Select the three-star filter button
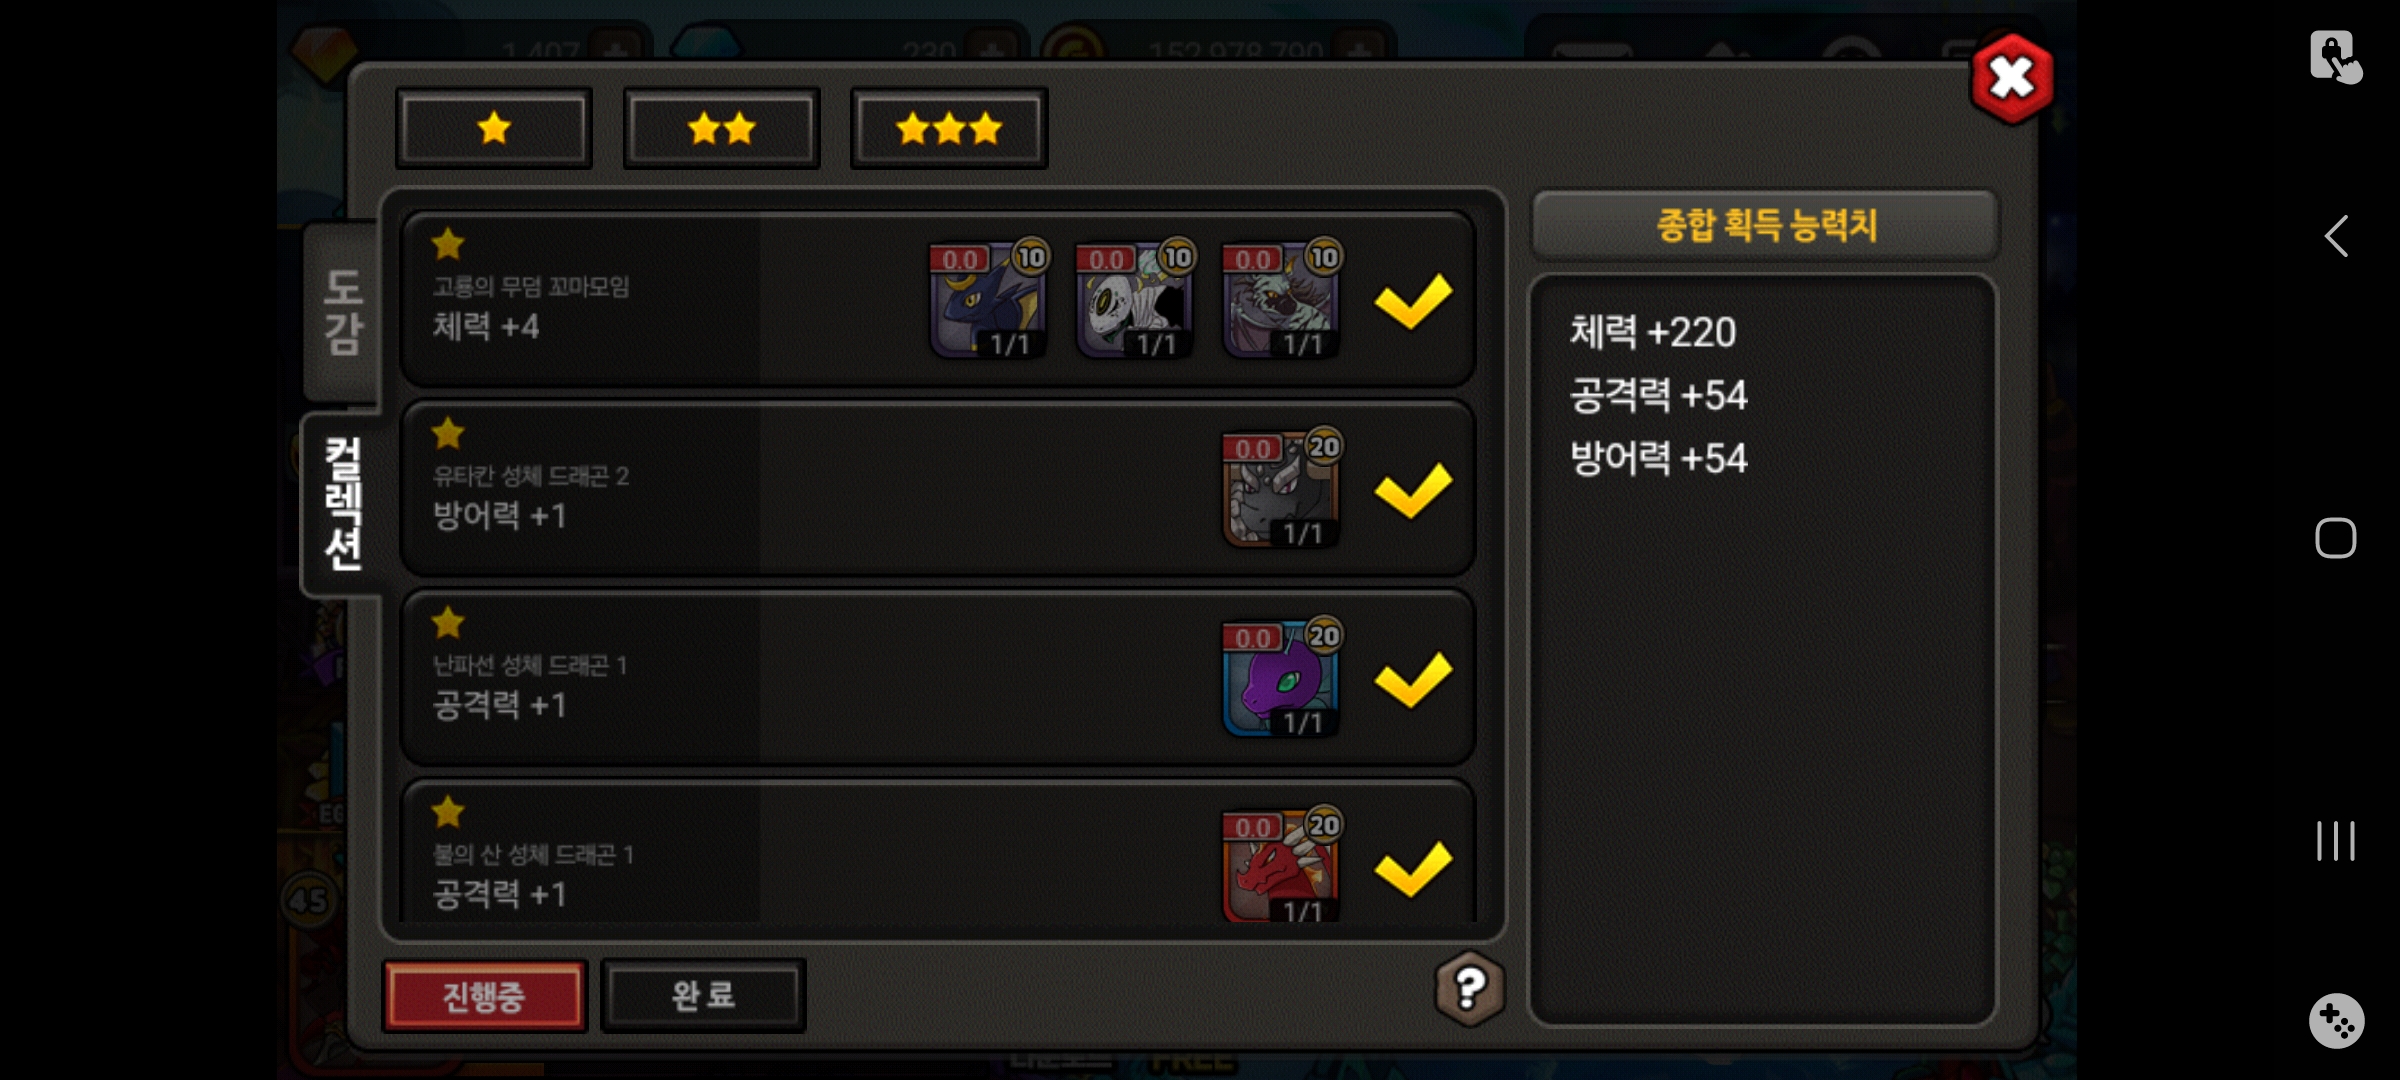Screen dimensions: 2400x1080 tap(949, 128)
